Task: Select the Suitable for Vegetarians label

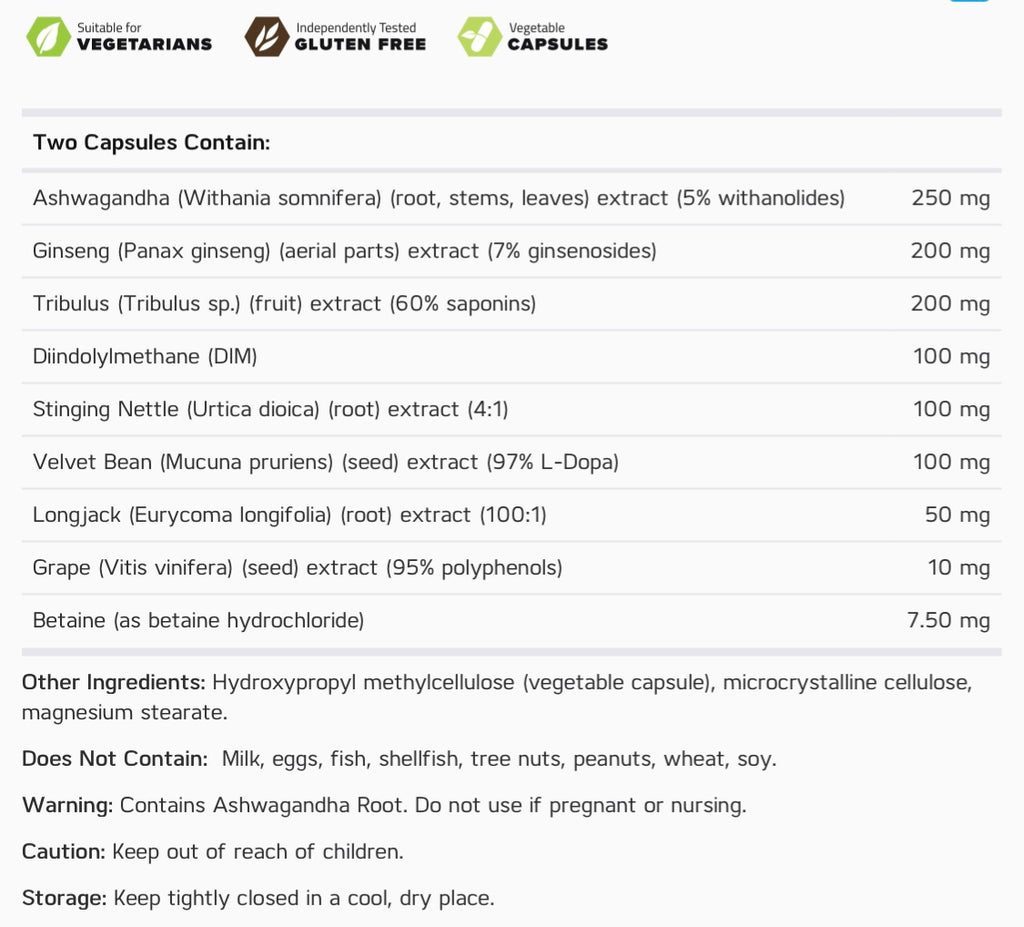Action: [144, 37]
